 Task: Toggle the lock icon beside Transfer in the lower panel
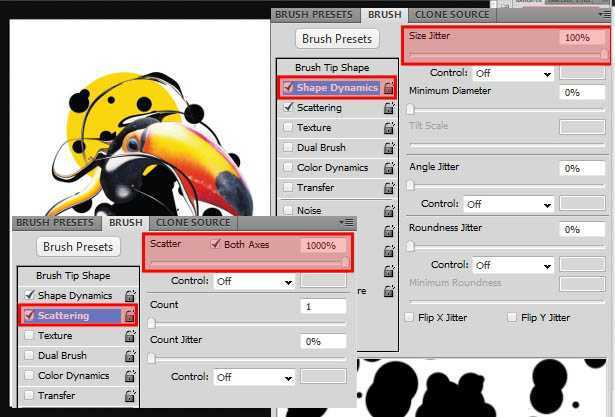[x=130, y=396]
